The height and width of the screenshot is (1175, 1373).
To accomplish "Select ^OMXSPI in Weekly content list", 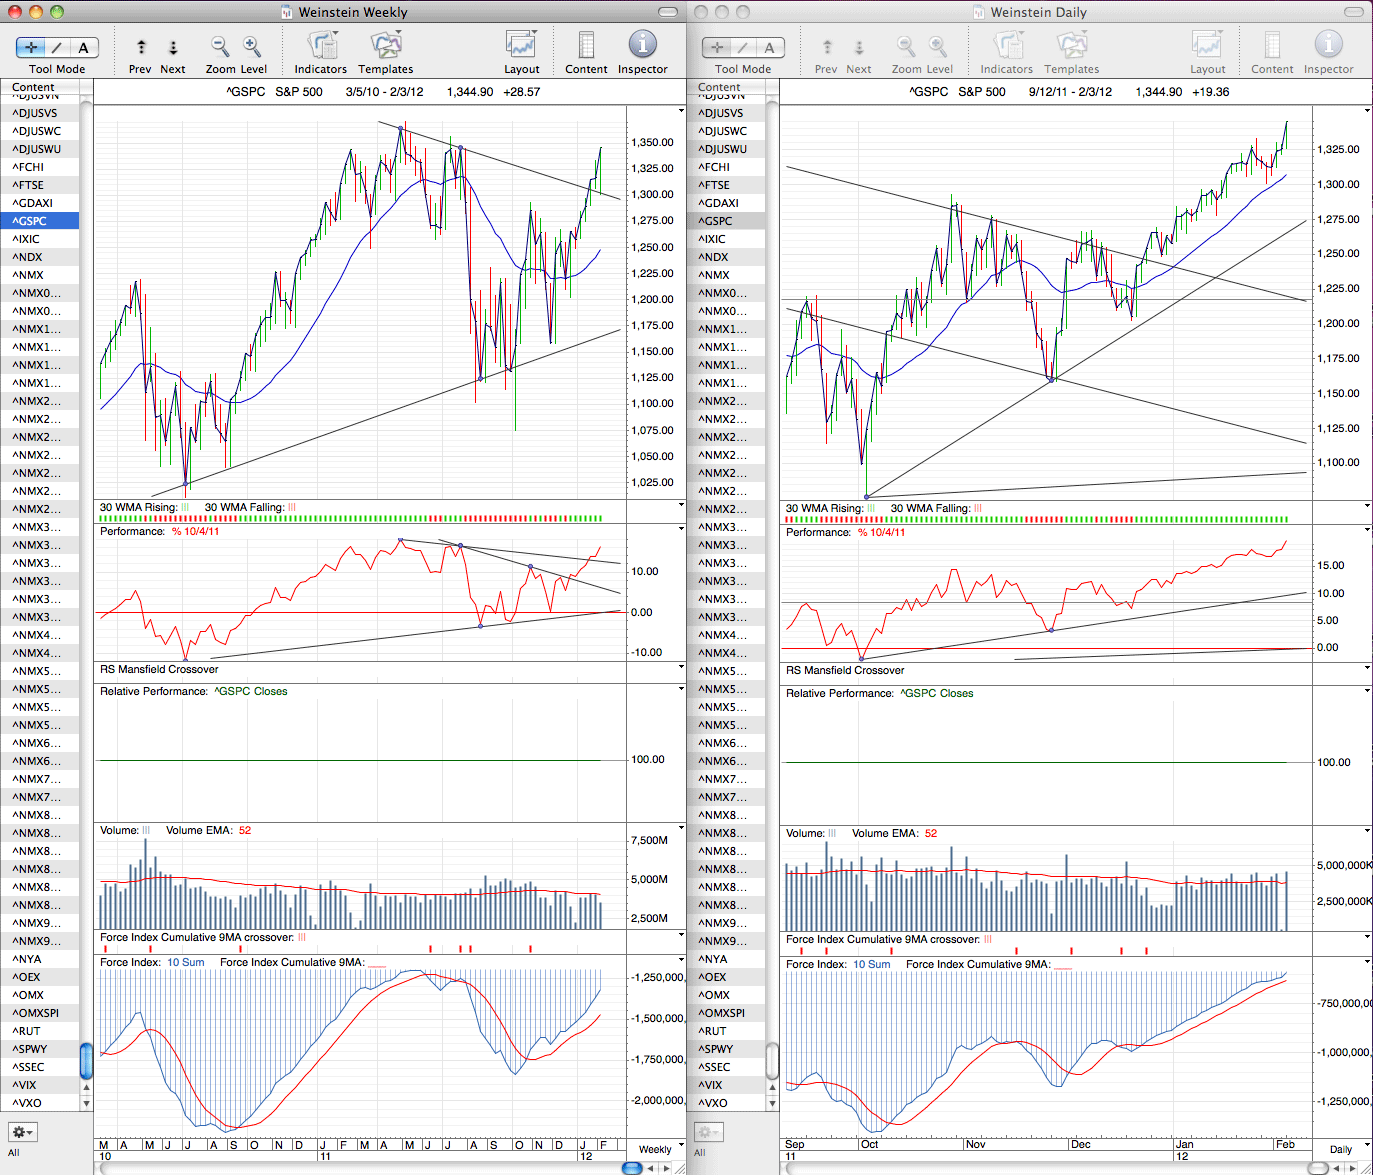I will pyautogui.click(x=40, y=1013).
